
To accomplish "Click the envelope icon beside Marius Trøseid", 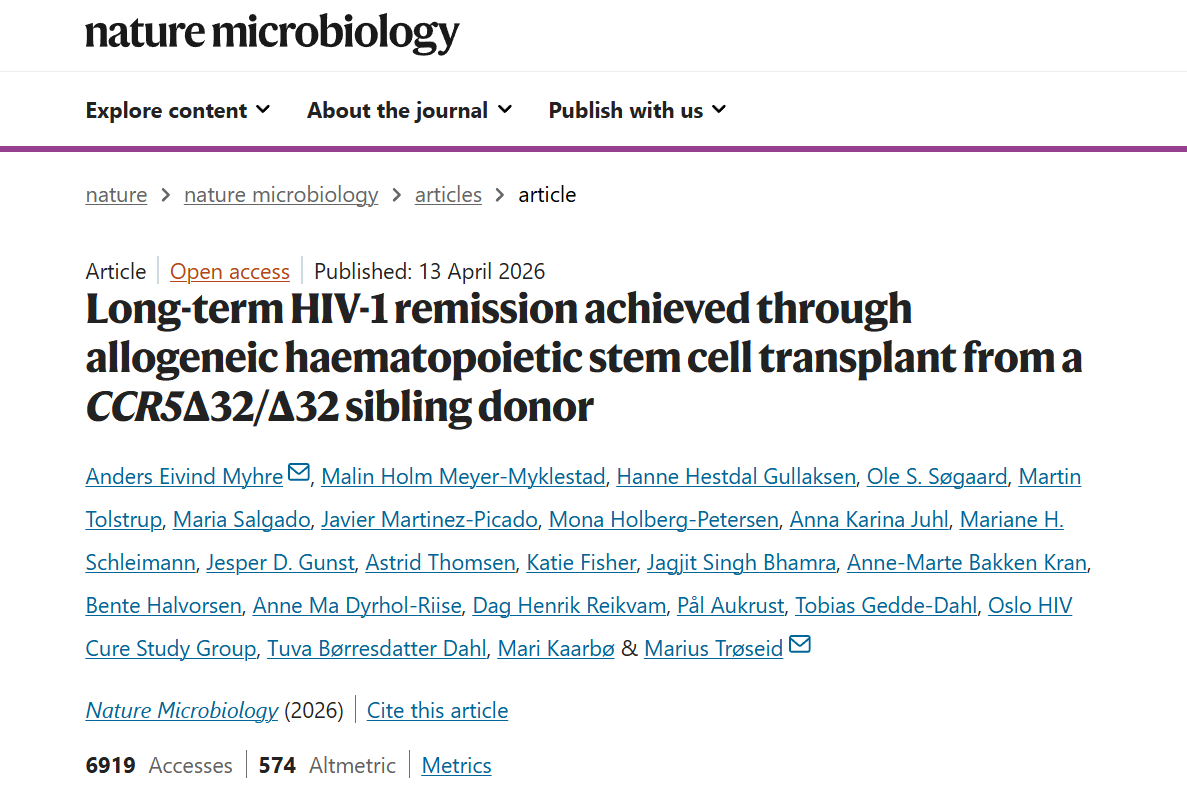I will pos(799,645).
